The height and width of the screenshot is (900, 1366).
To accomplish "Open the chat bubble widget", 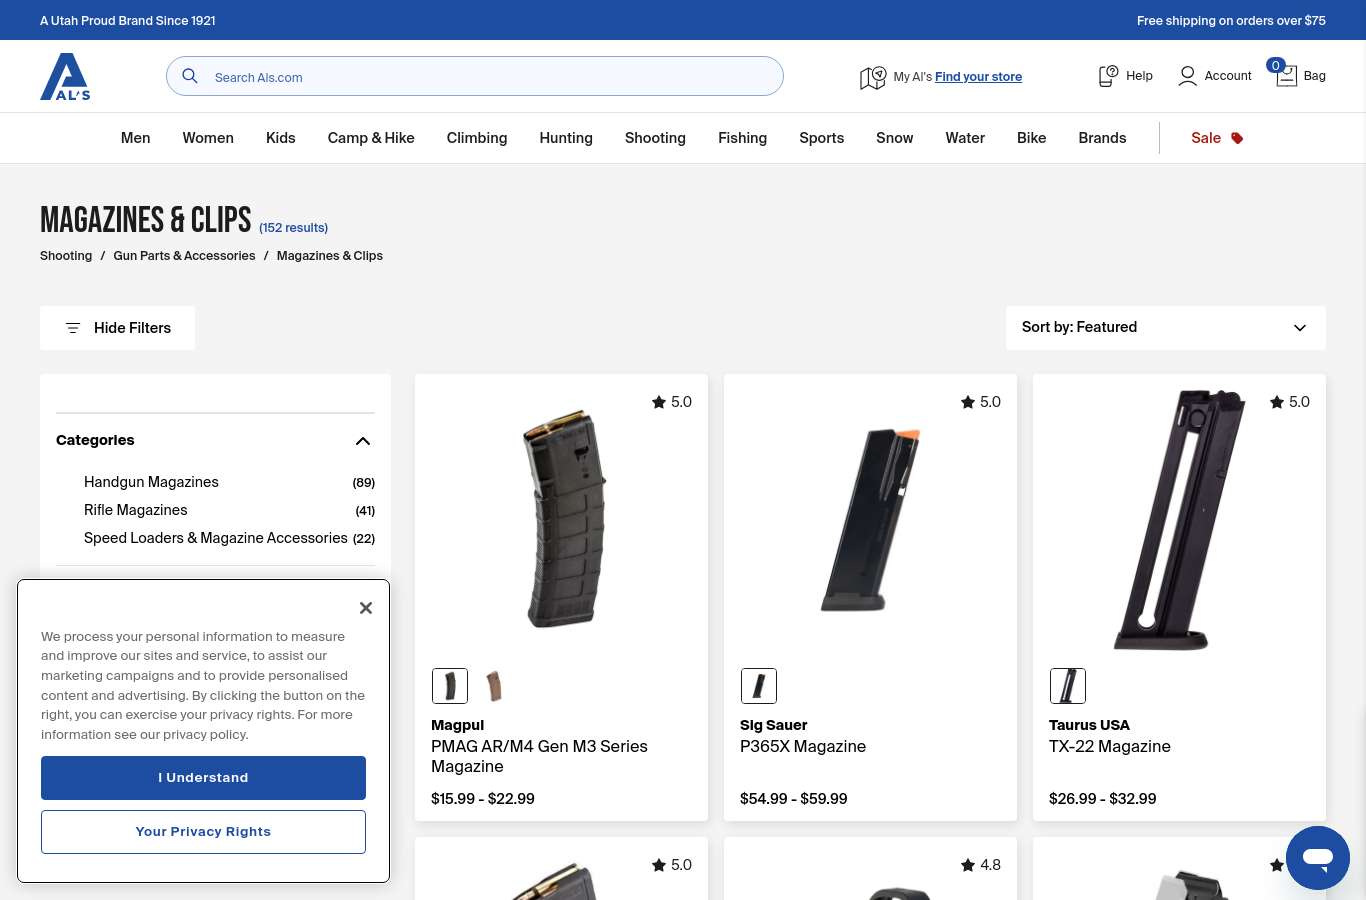I will click(x=1318, y=858).
